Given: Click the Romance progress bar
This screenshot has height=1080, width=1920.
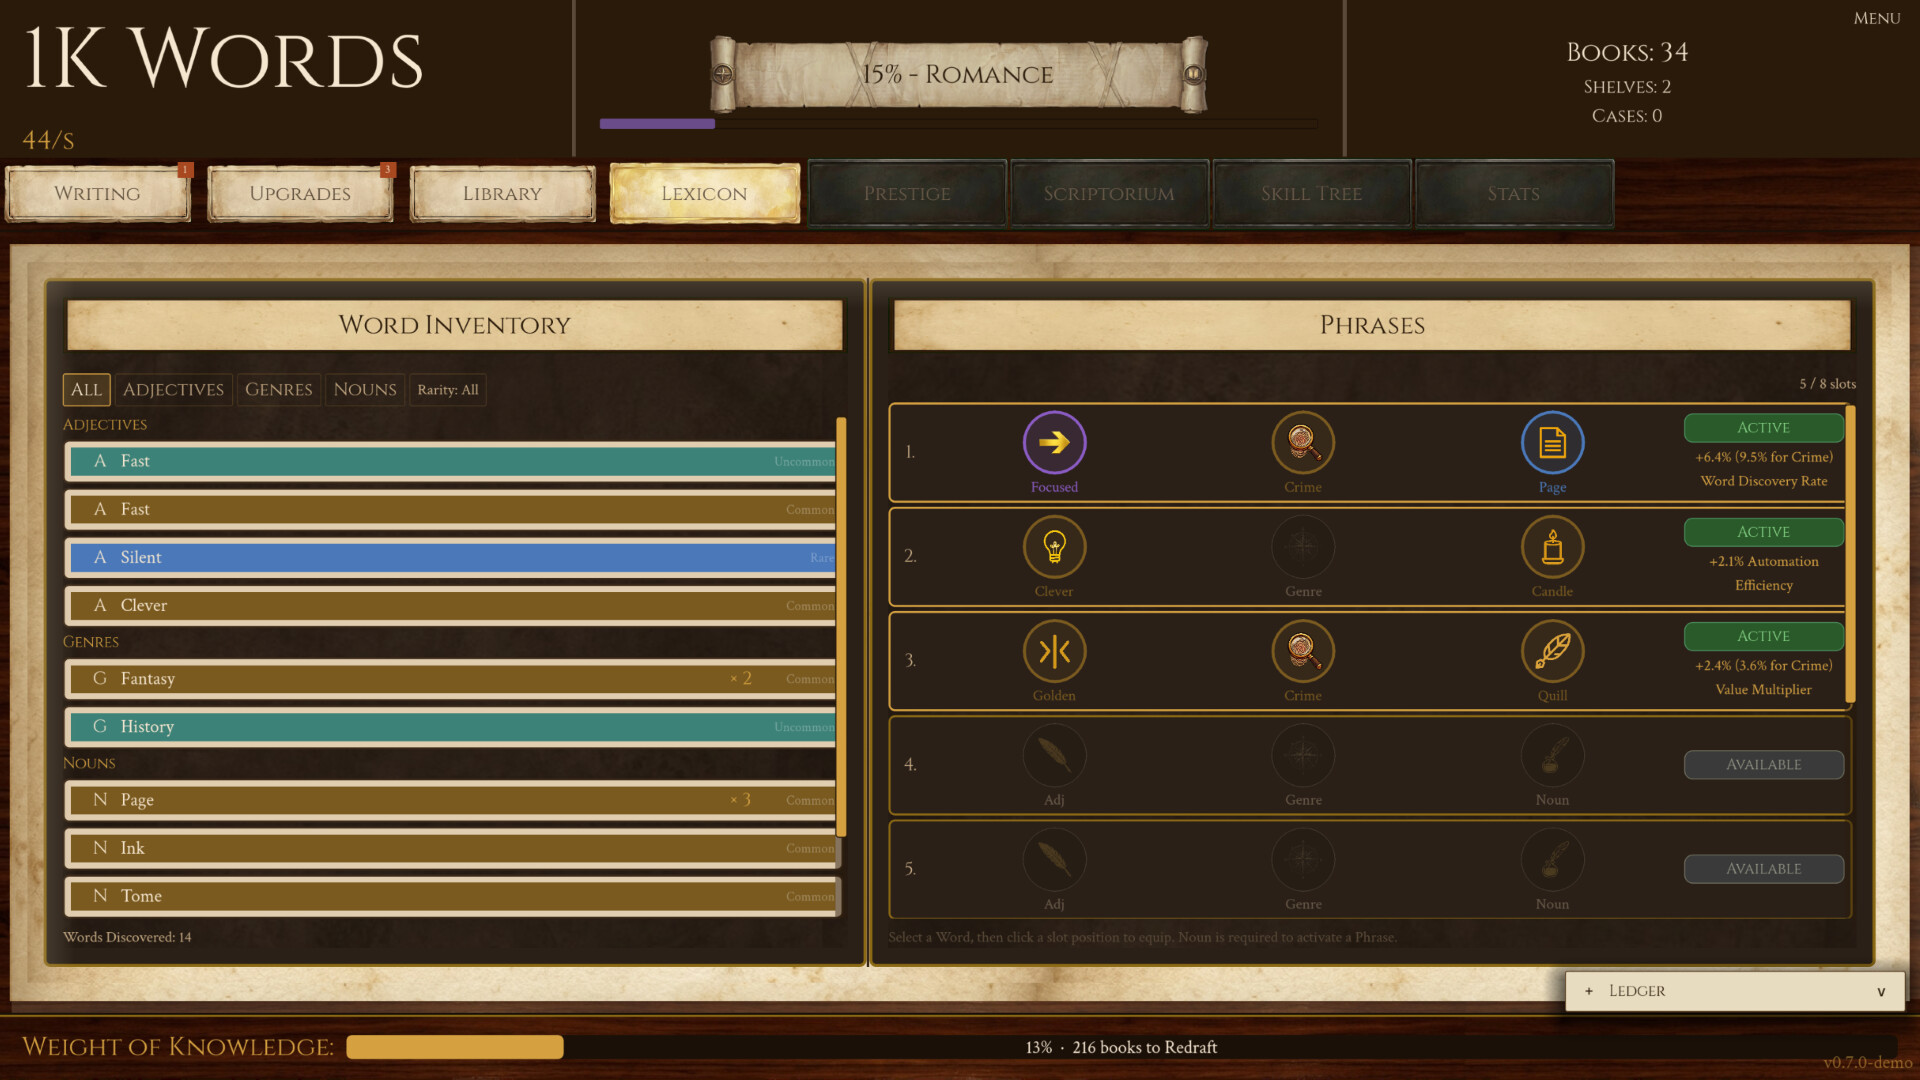Looking at the screenshot, I should (958, 124).
